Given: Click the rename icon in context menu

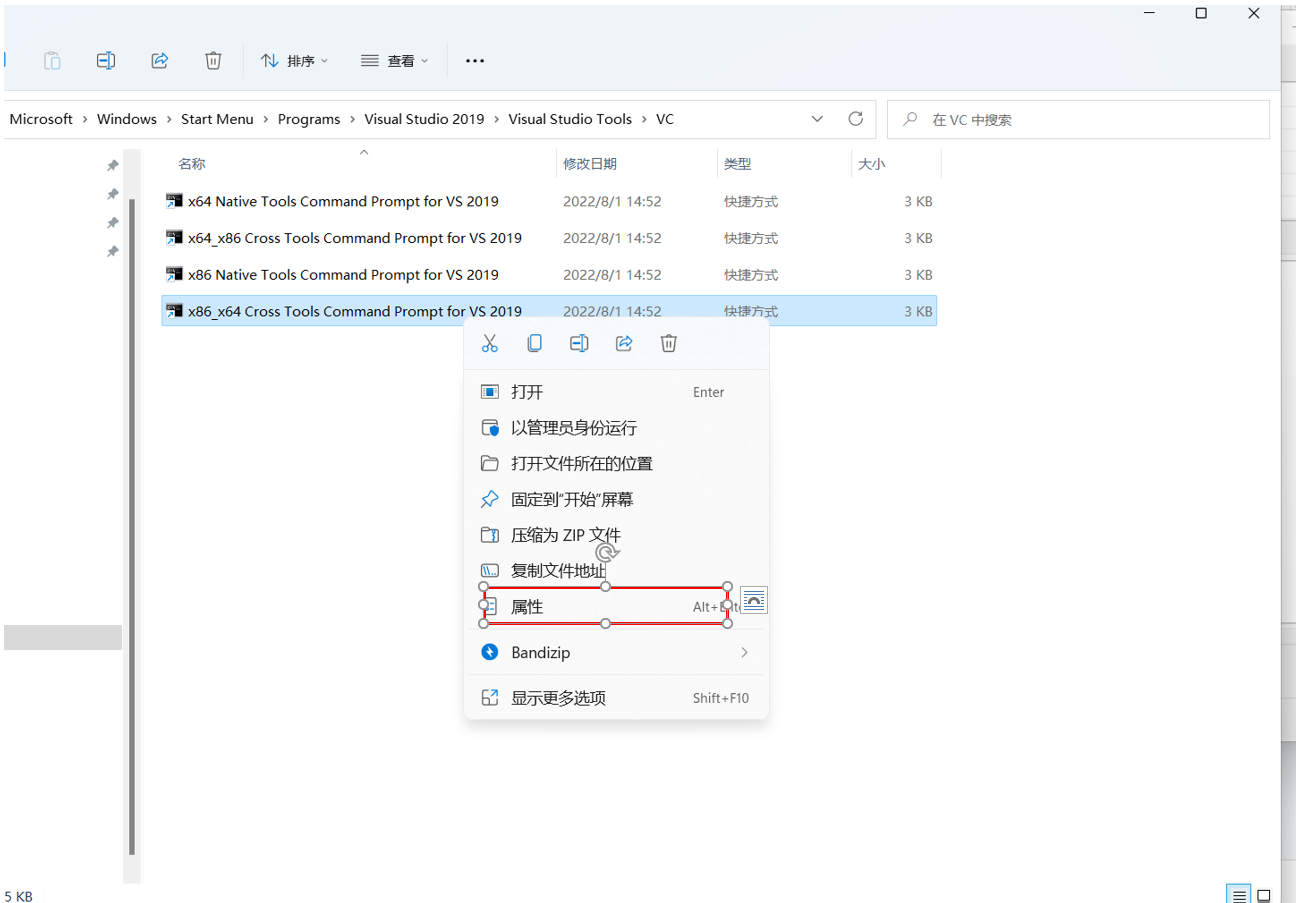Looking at the screenshot, I should click(579, 344).
